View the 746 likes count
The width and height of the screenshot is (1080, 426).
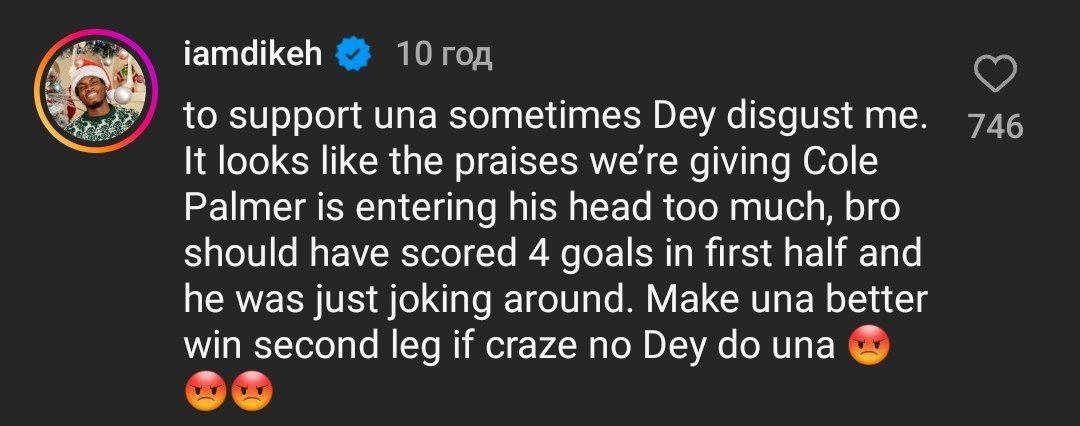click(995, 126)
